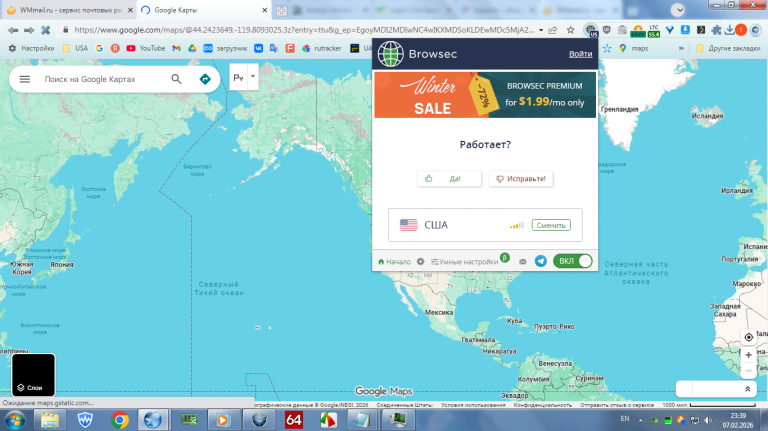
Task: Open Browsec settings gear icon
Action: point(420,262)
